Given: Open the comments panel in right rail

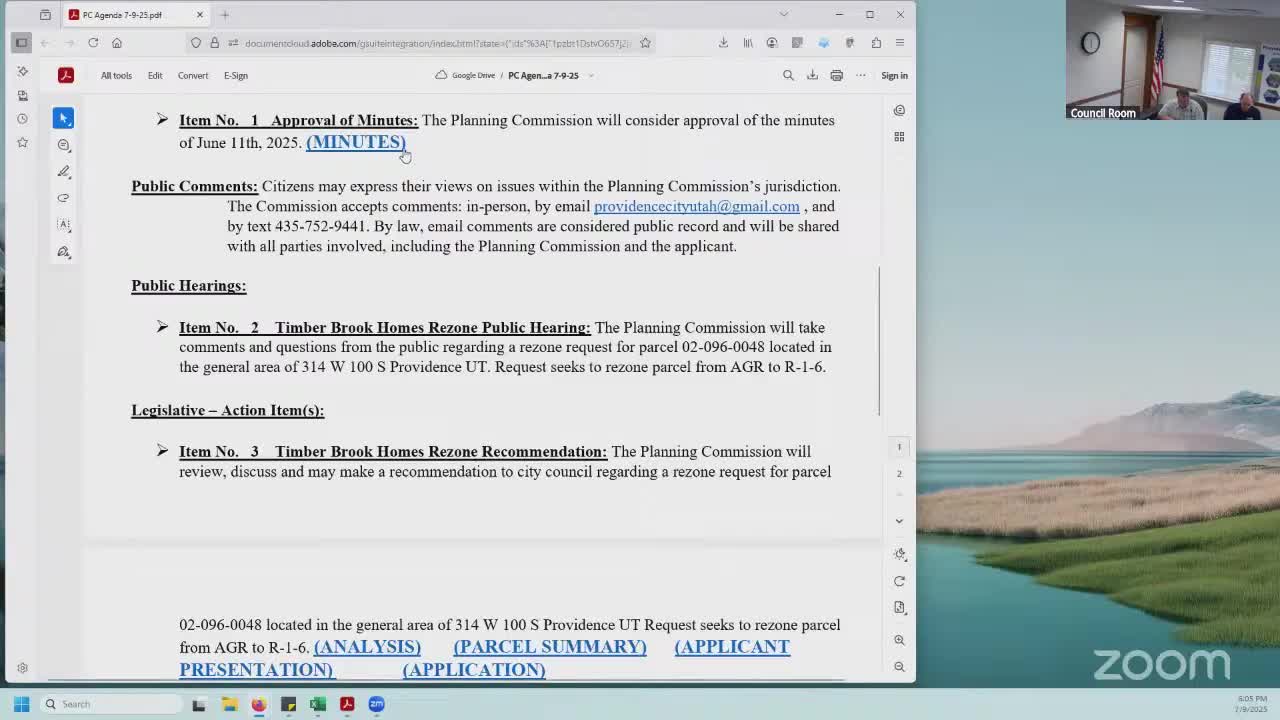Looking at the screenshot, I should [x=899, y=111].
